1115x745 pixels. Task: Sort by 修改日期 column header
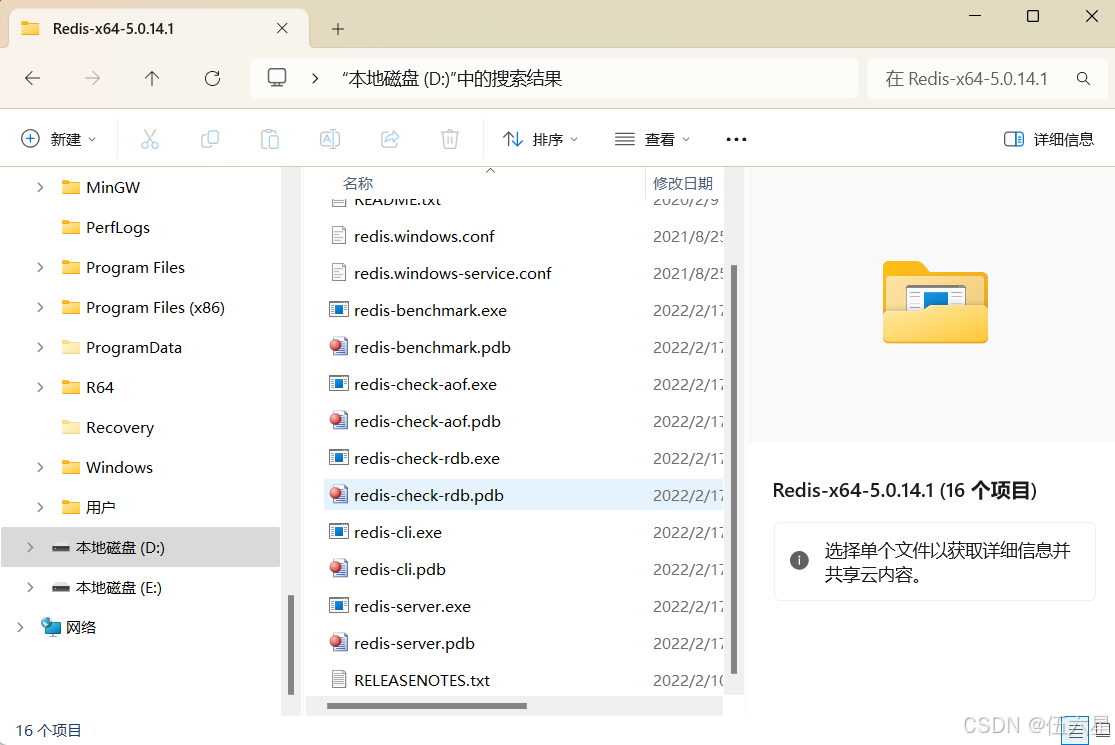point(683,183)
